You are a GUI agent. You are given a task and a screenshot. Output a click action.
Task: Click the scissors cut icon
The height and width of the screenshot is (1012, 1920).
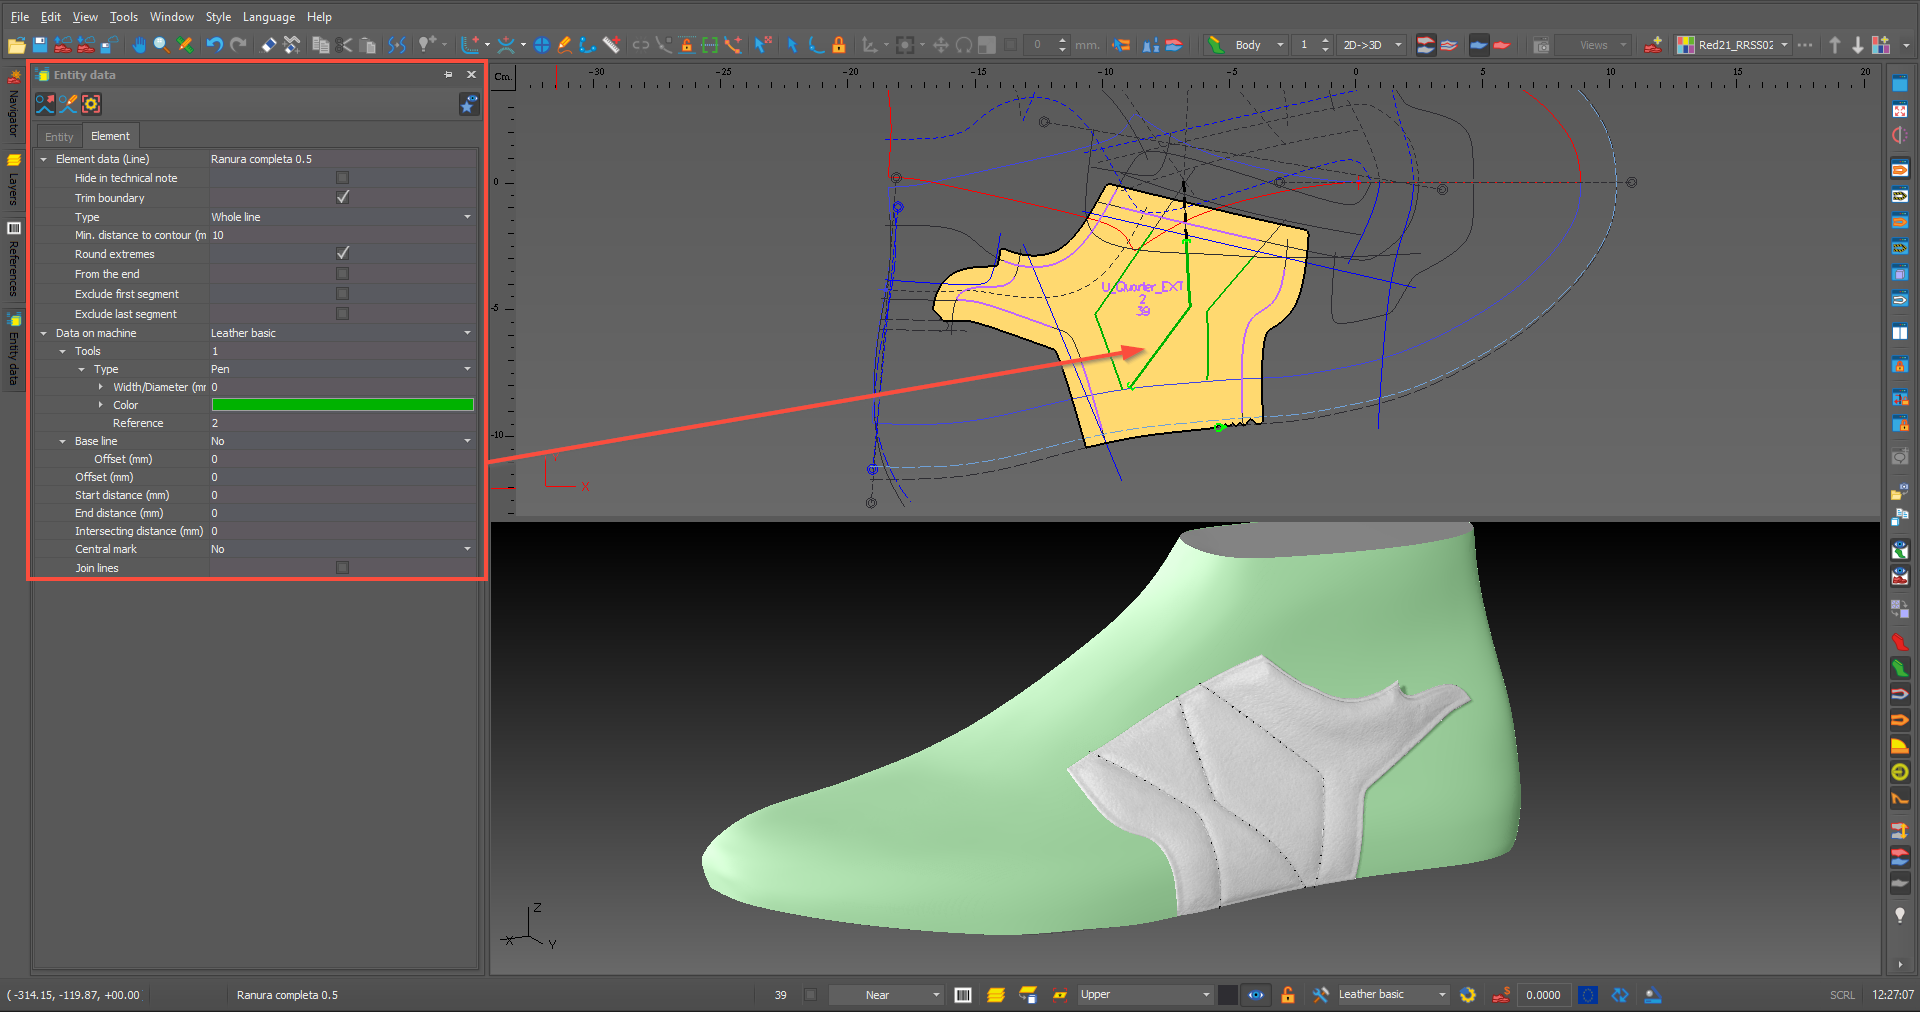pyautogui.click(x=344, y=45)
